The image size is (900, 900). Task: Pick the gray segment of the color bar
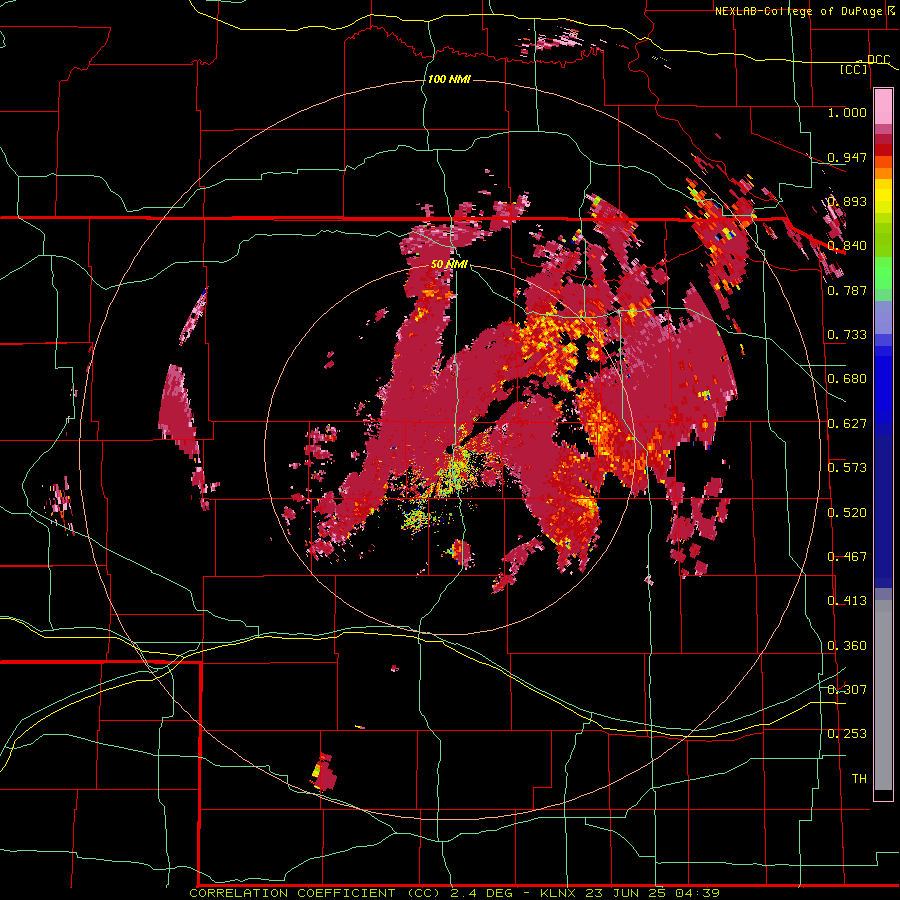coord(883,695)
